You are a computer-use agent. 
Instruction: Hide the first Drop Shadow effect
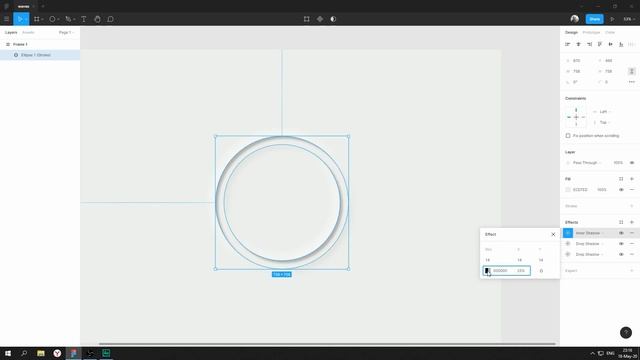(621, 244)
